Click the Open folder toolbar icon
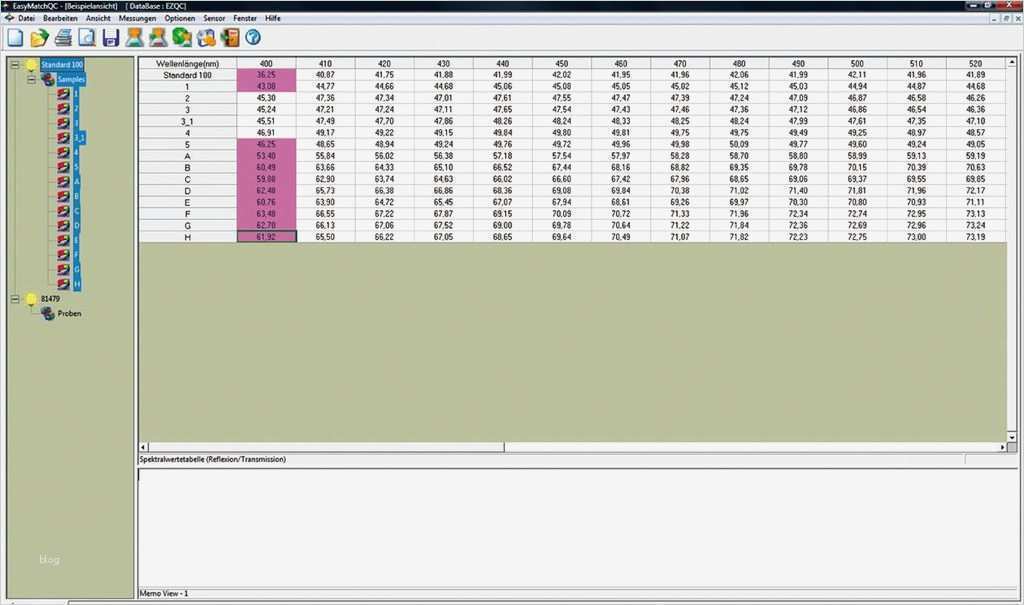 (x=39, y=38)
